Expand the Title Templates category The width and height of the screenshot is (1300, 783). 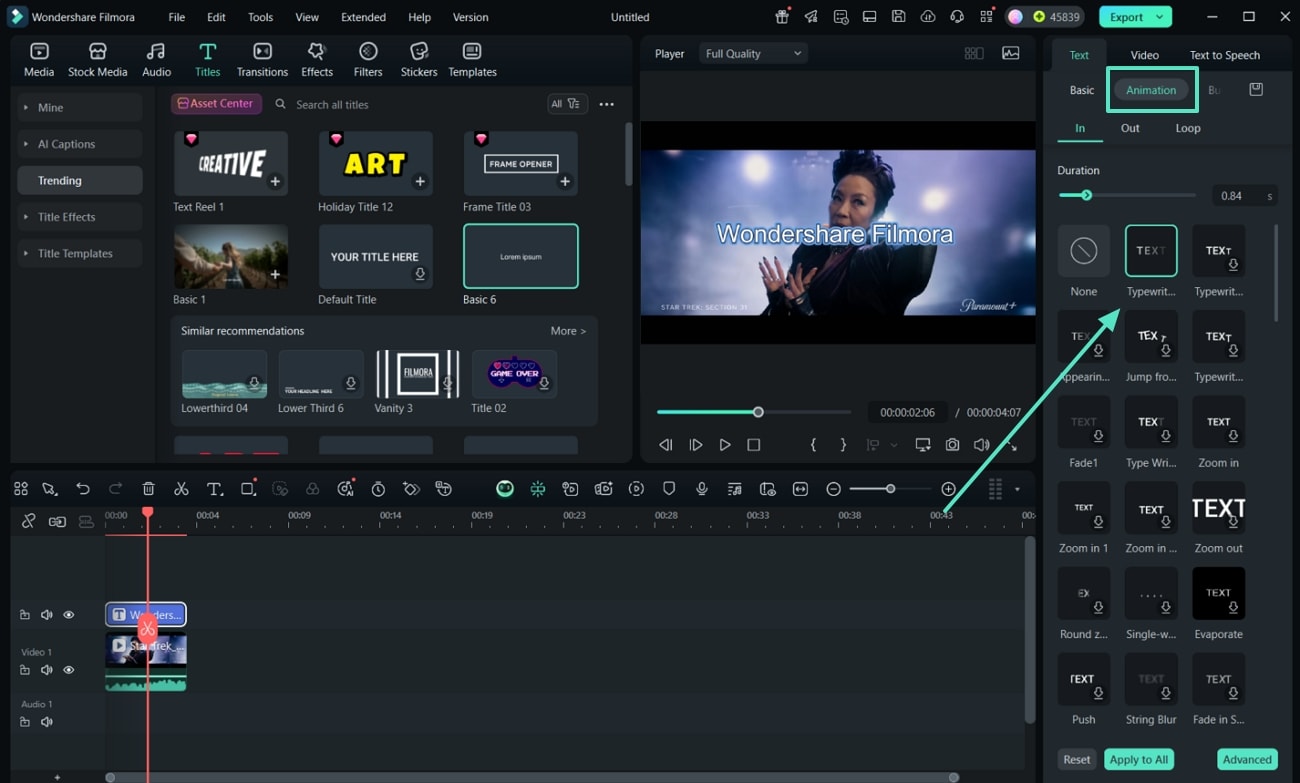point(80,254)
